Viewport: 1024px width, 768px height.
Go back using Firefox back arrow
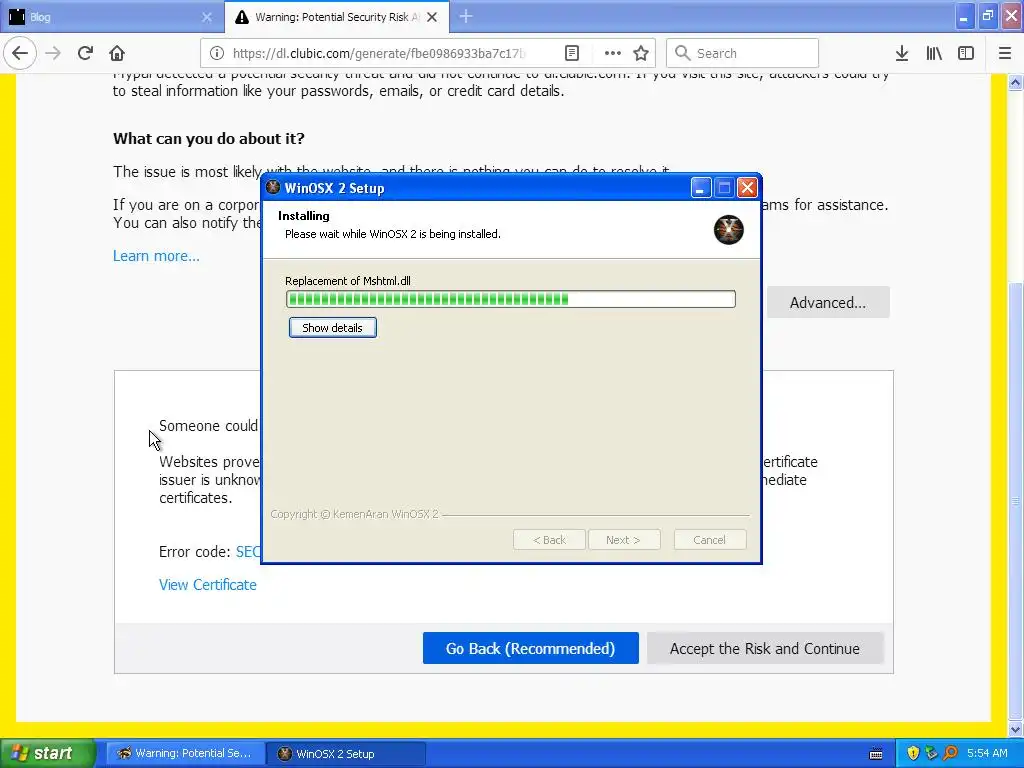[20, 53]
